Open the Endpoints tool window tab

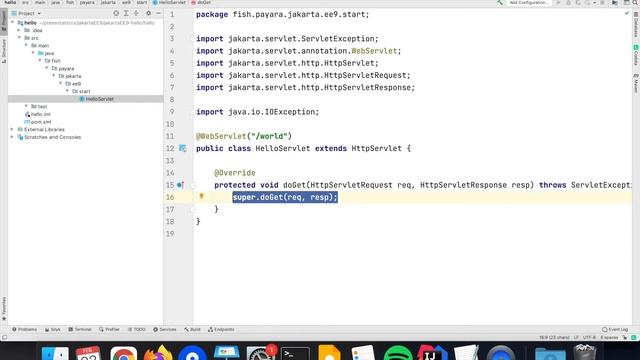pos(221,329)
